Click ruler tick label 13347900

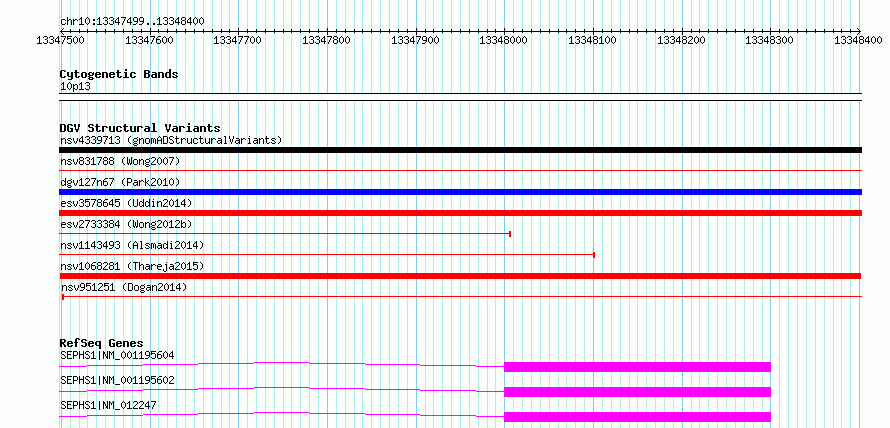pos(415,40)
